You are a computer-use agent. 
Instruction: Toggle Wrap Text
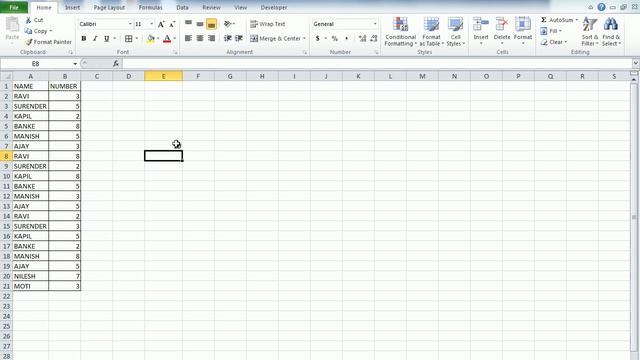[267, 24]
